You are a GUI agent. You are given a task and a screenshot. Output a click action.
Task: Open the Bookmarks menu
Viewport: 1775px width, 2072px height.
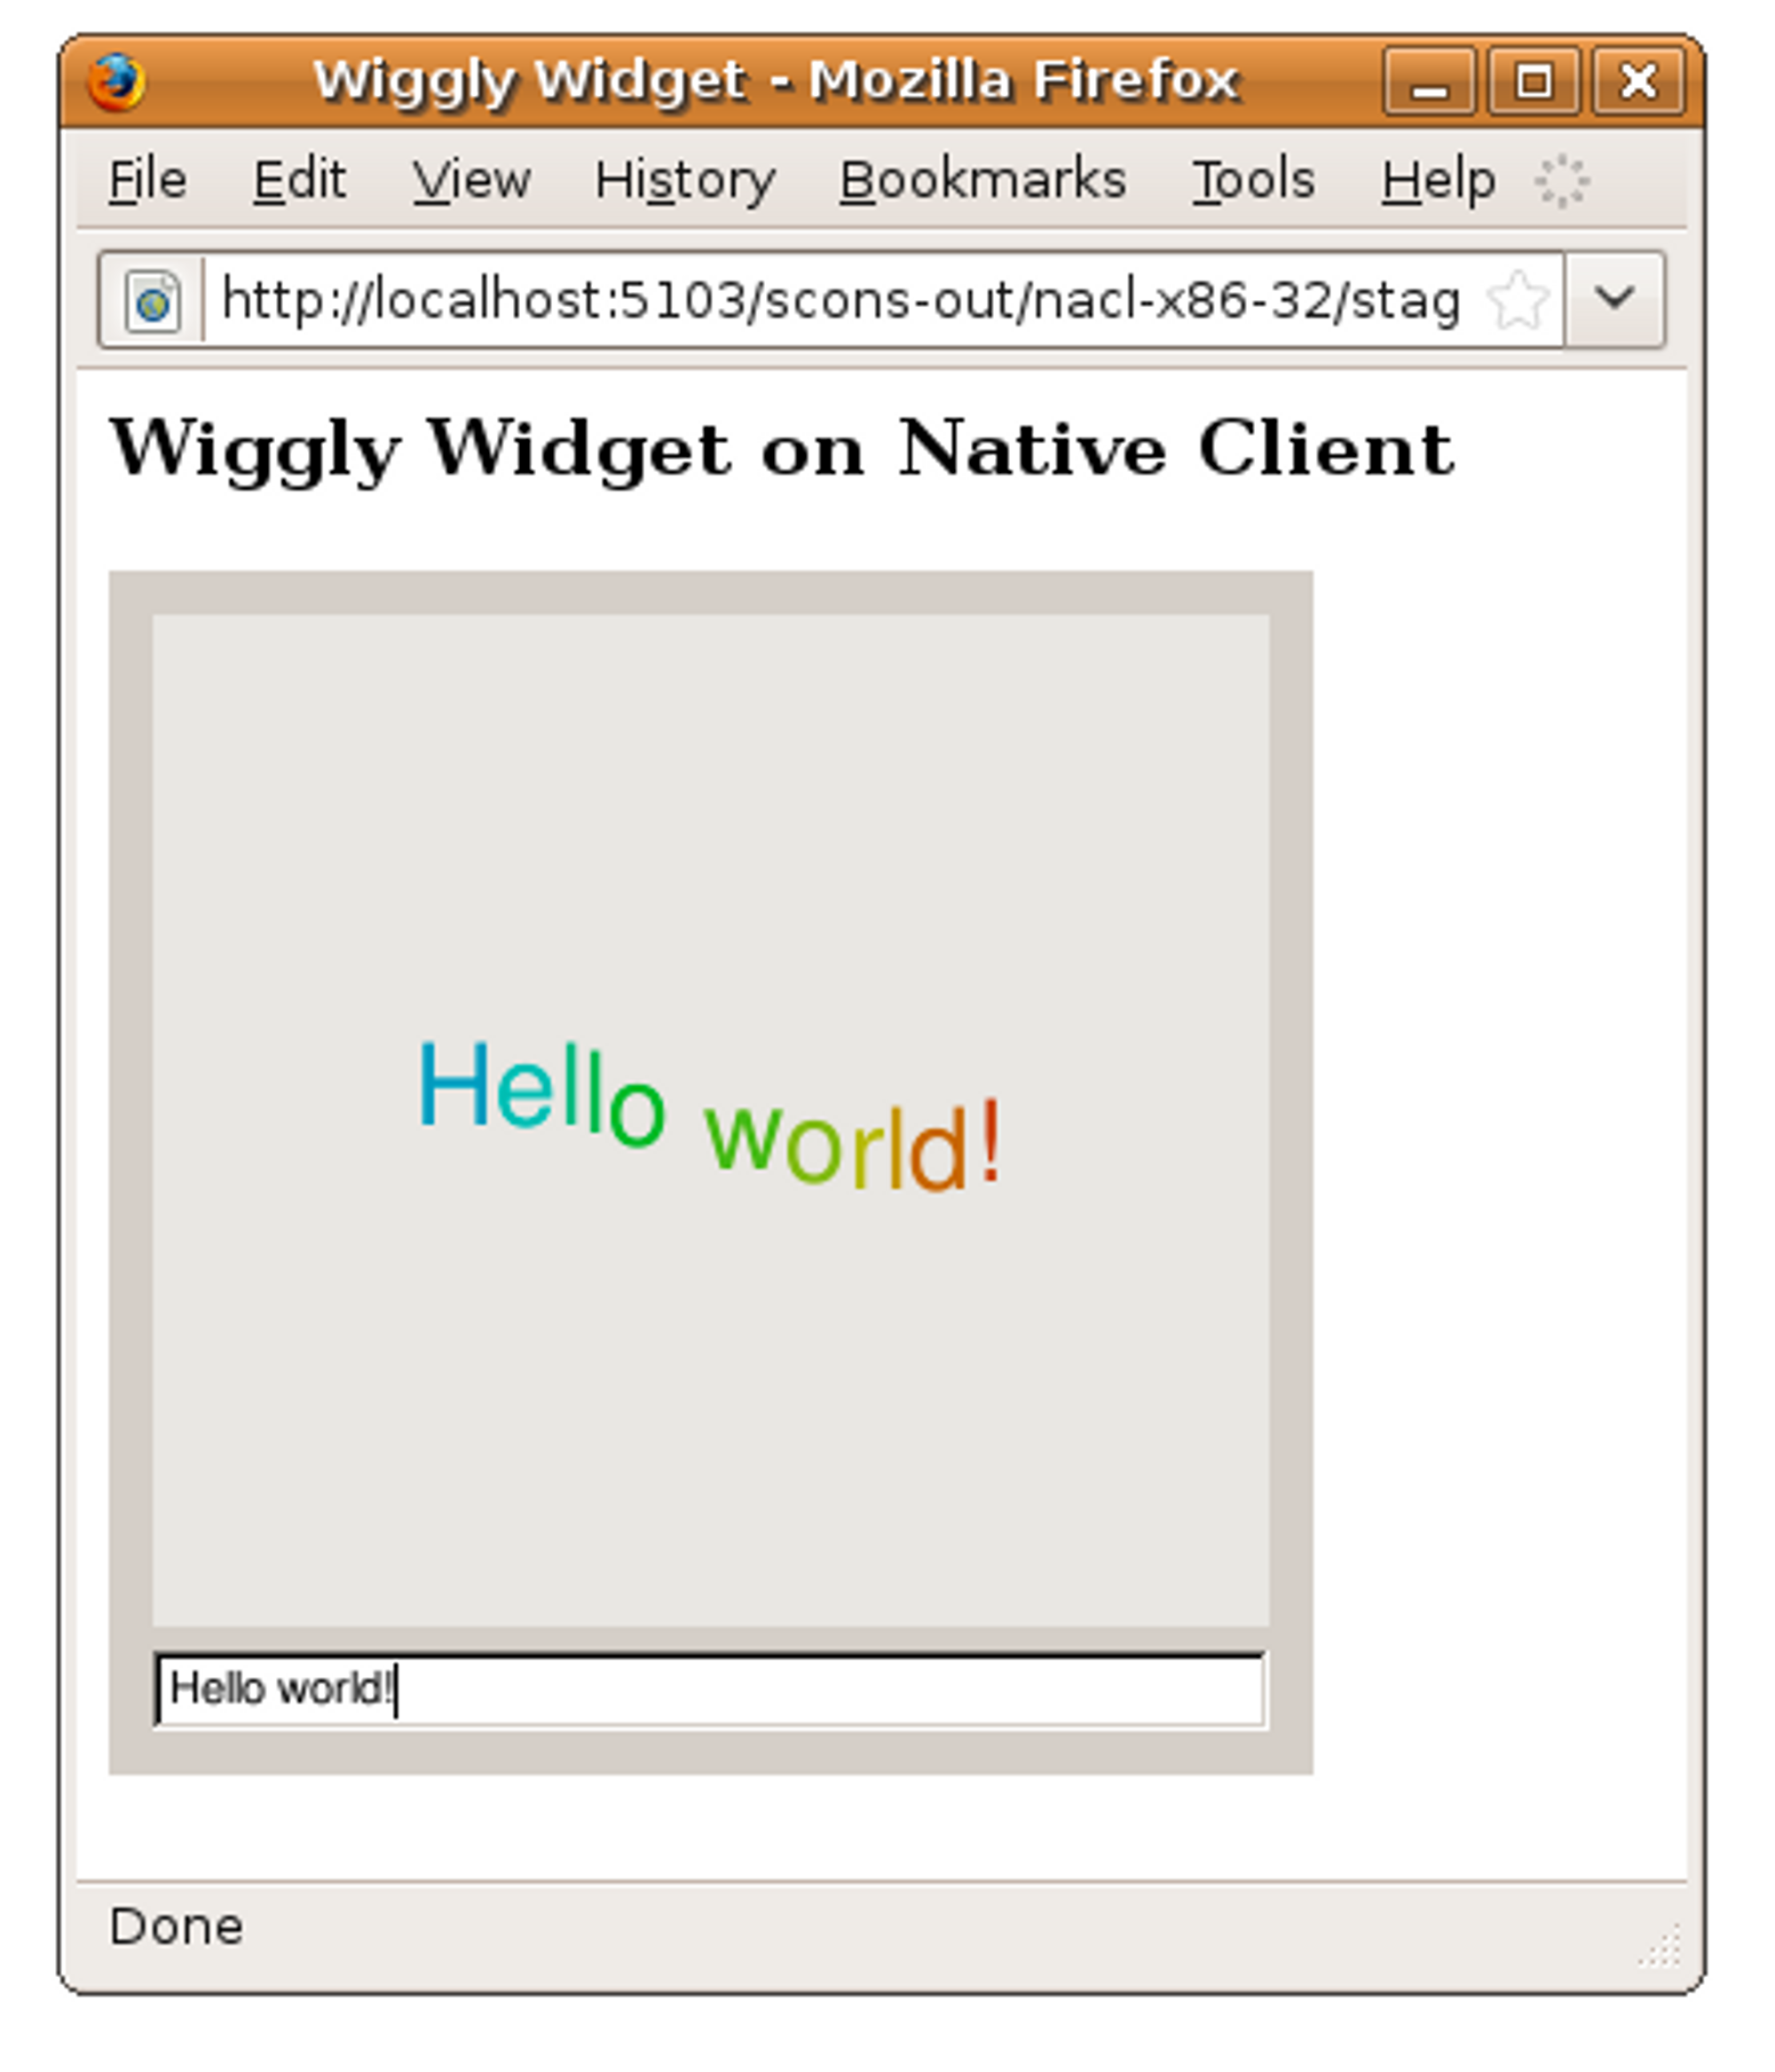982,181
